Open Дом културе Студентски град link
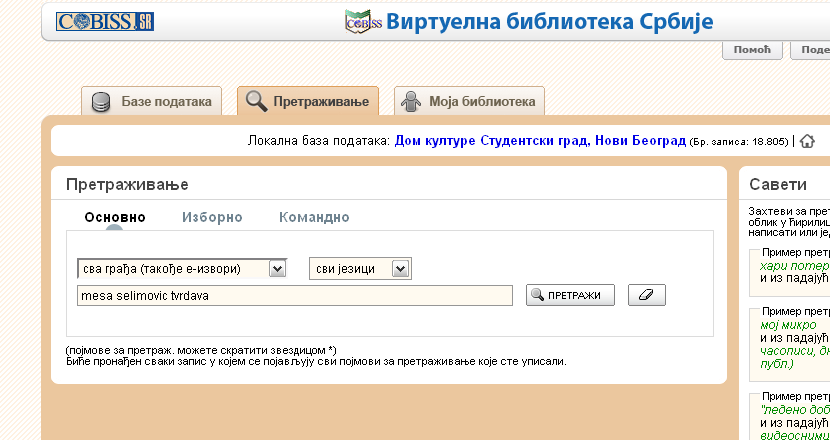Image resolution: width=830 pixels, height=440 pixels. coord(540,141)
